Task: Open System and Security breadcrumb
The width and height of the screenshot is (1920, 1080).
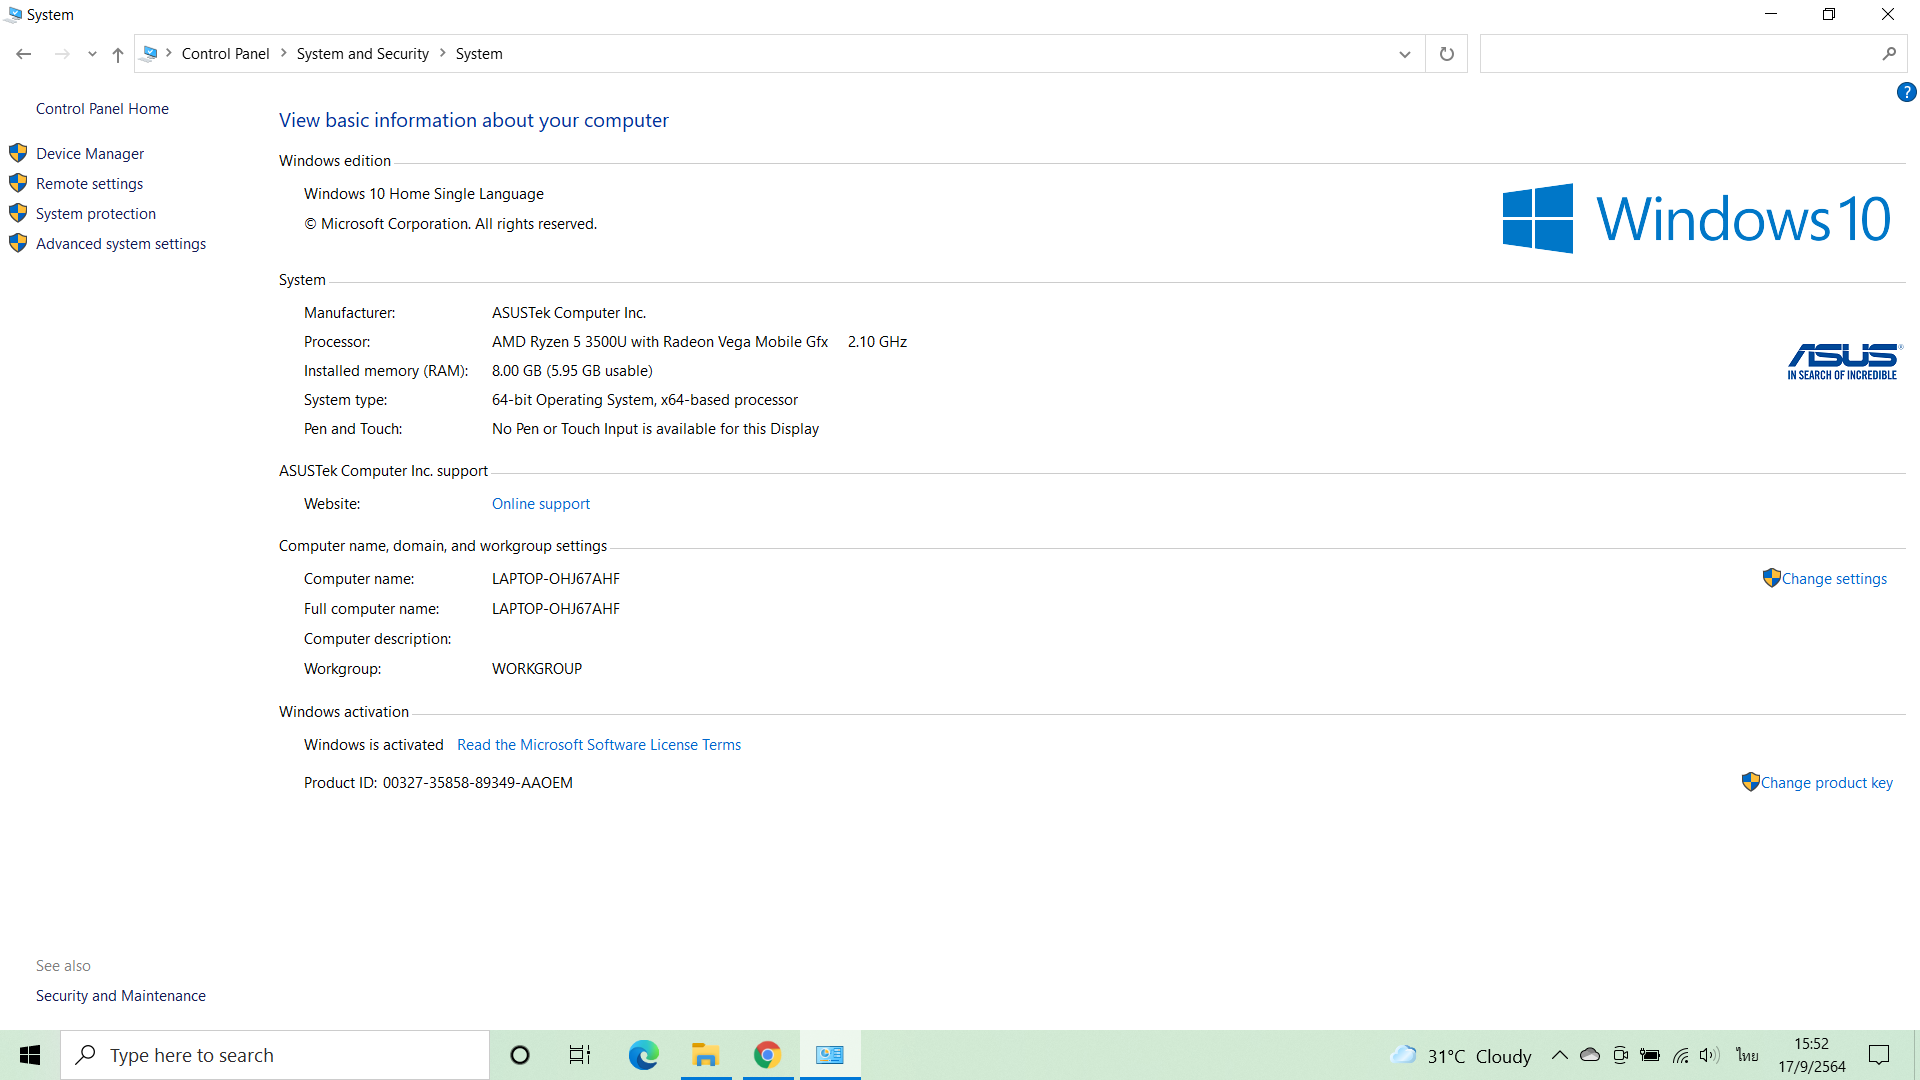Action: (362, 54)
